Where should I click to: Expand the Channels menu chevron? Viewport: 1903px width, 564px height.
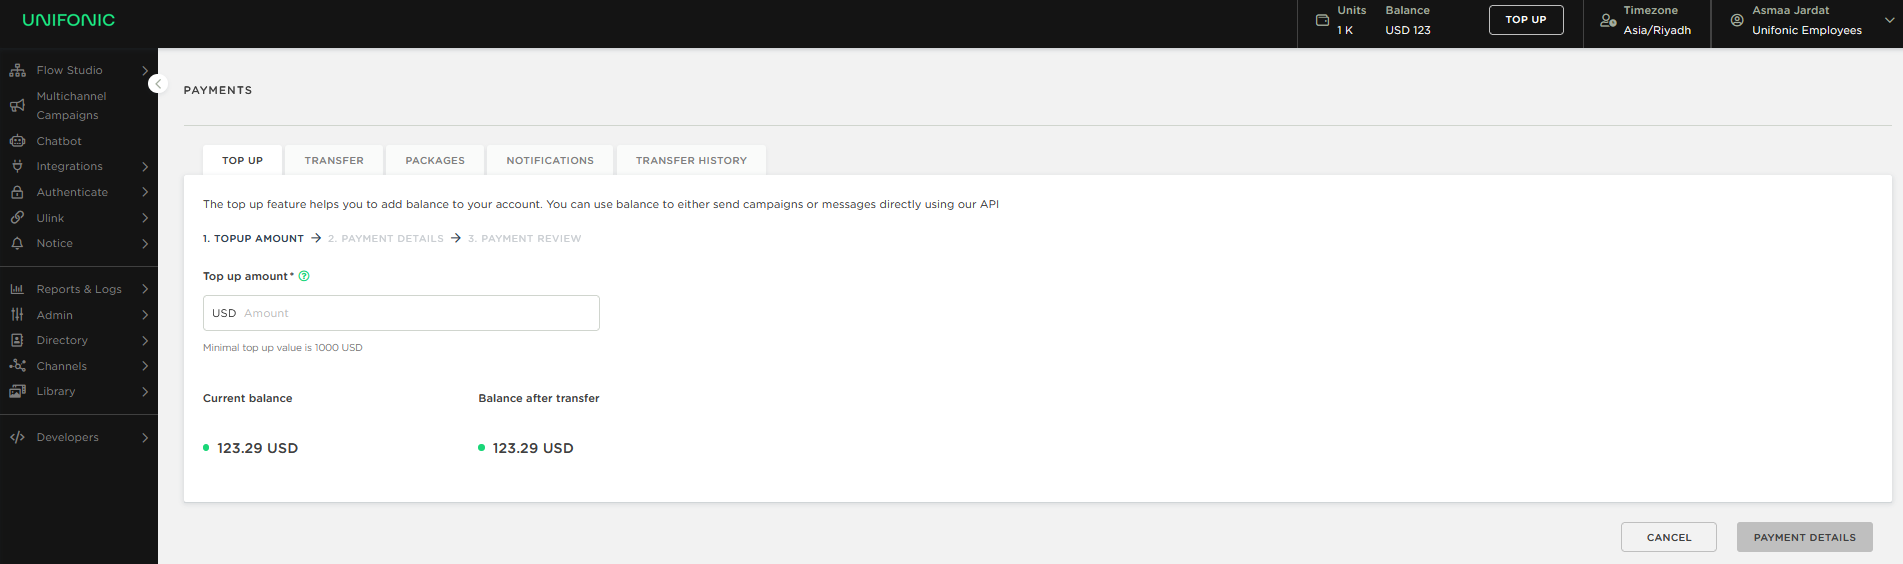[x=145, y=366]
